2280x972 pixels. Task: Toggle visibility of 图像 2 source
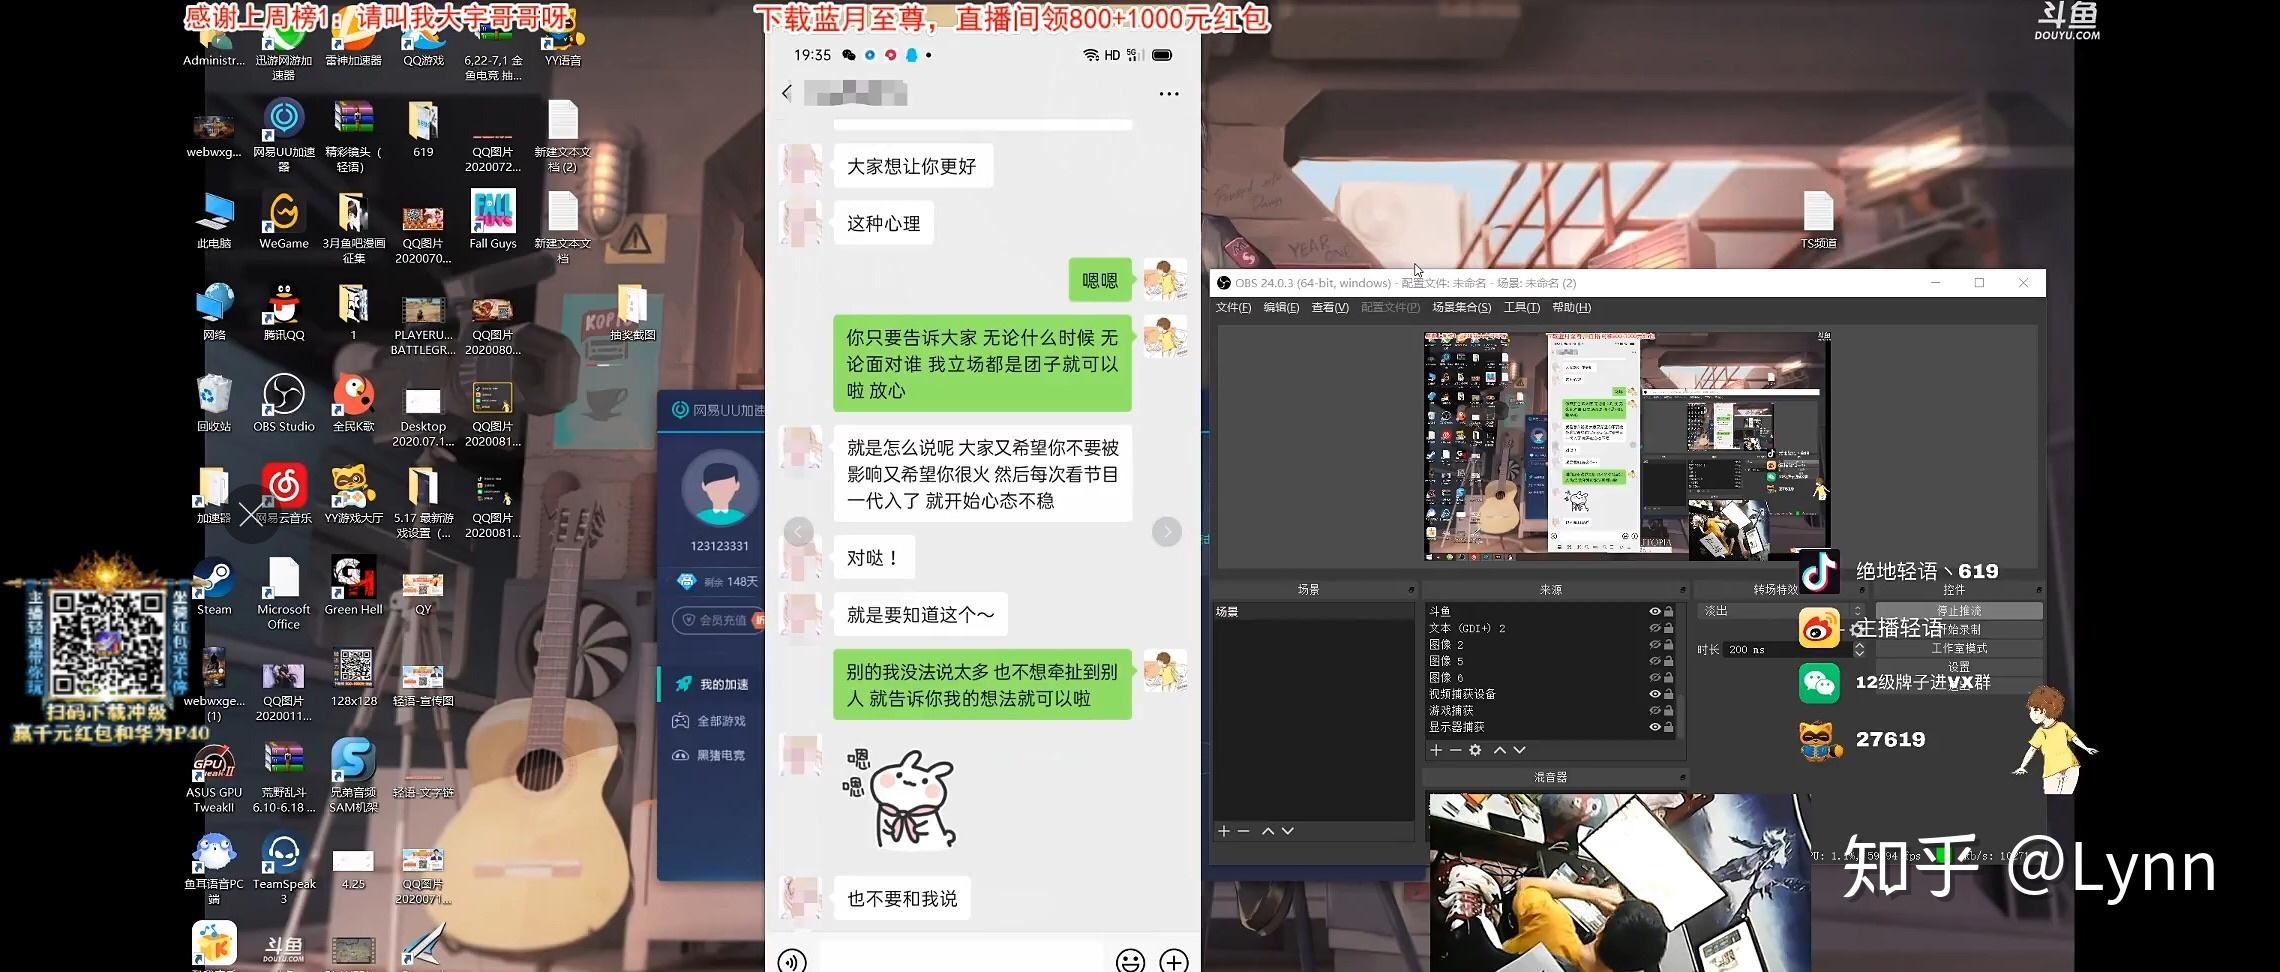point(1655,644)
